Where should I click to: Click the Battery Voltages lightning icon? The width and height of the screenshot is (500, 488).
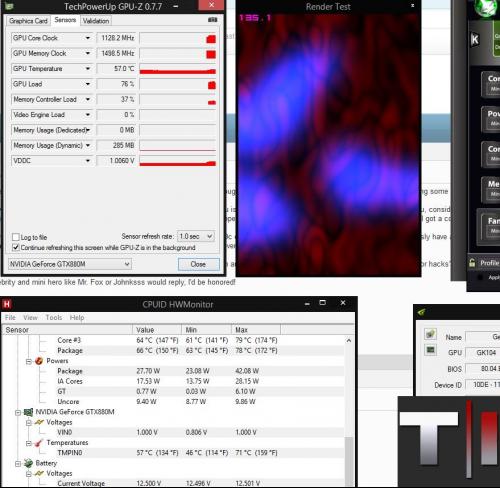pyautogui.click(x=39, y=473)
